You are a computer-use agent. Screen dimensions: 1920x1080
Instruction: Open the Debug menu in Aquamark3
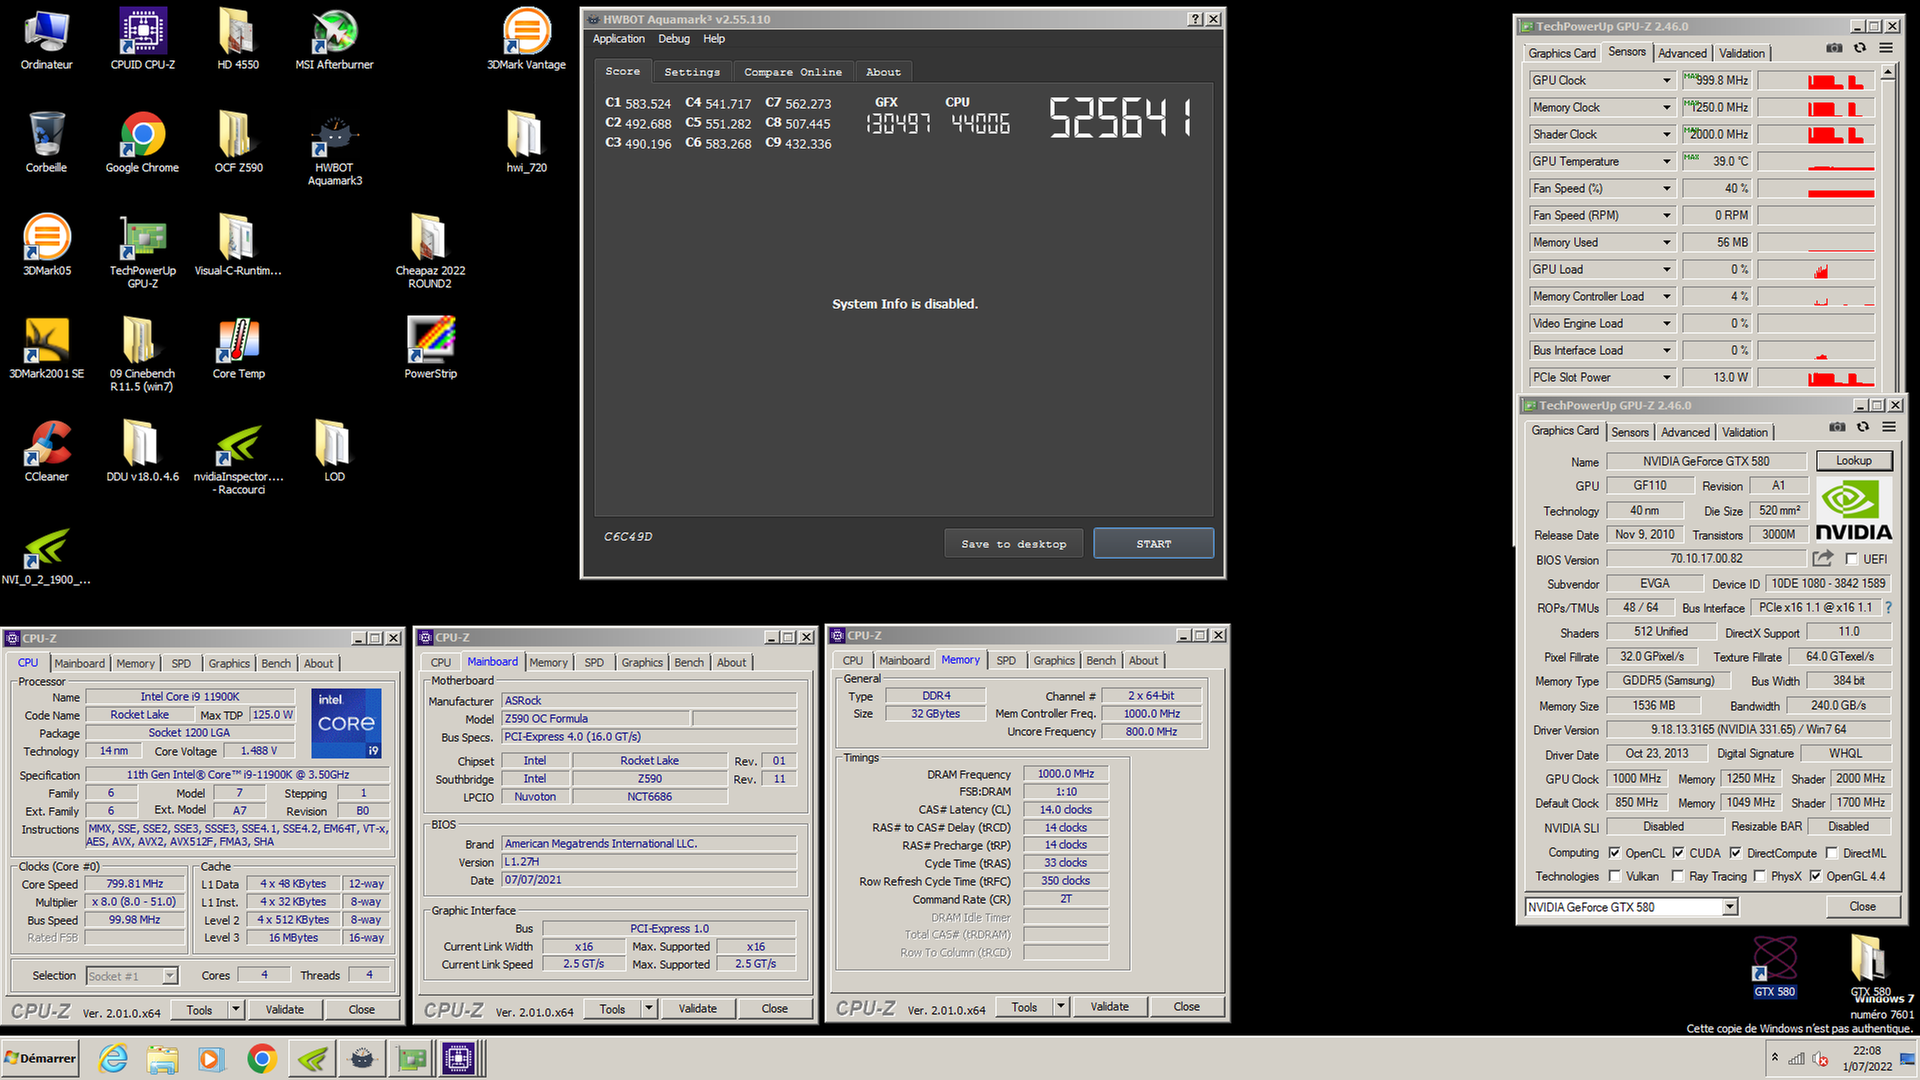(x=674, y=39)
